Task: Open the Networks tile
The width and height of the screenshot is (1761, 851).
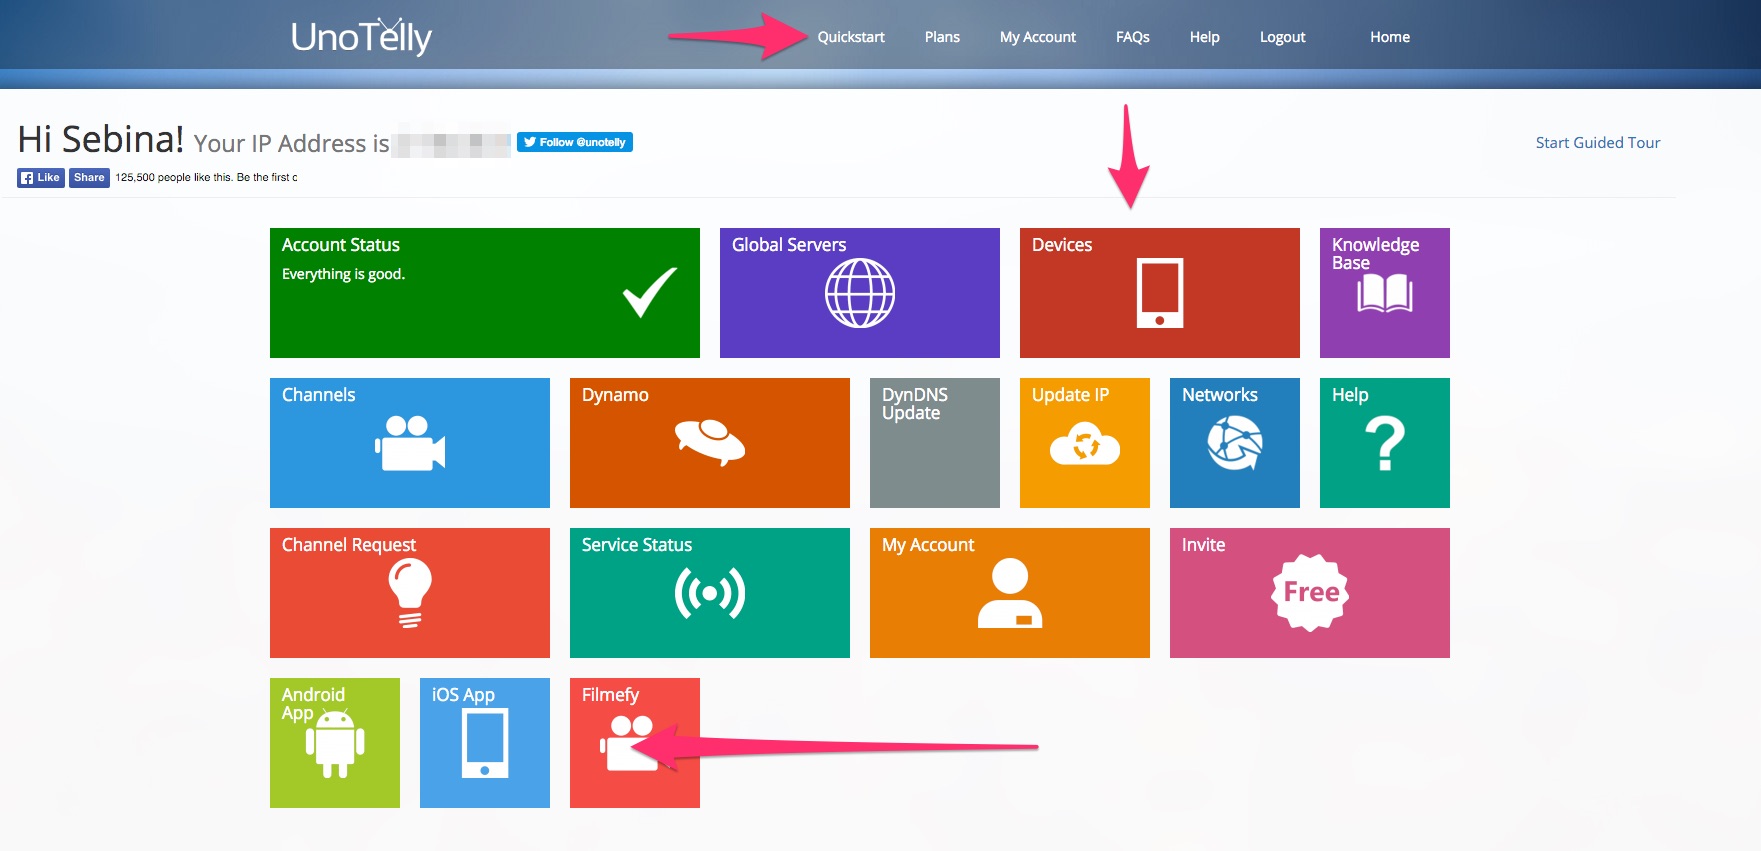Action: 1234,443
